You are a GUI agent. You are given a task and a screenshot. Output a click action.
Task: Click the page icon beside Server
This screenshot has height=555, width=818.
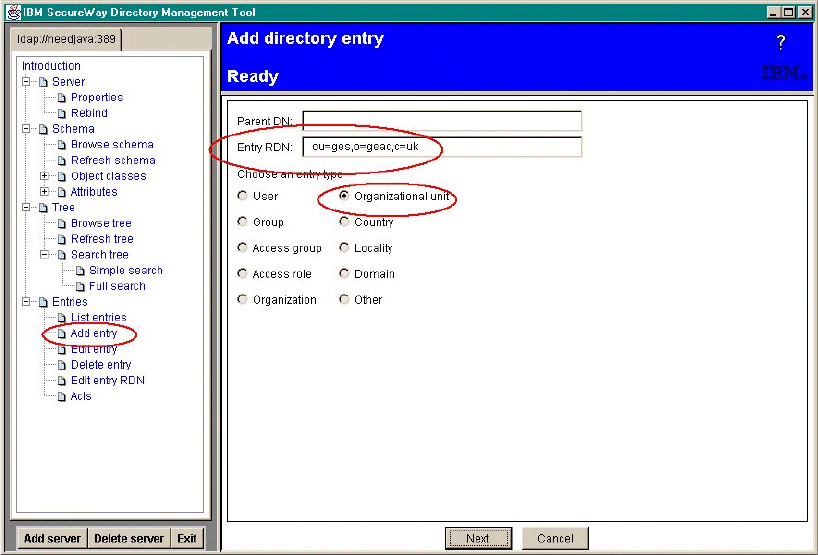click(43, 82)
